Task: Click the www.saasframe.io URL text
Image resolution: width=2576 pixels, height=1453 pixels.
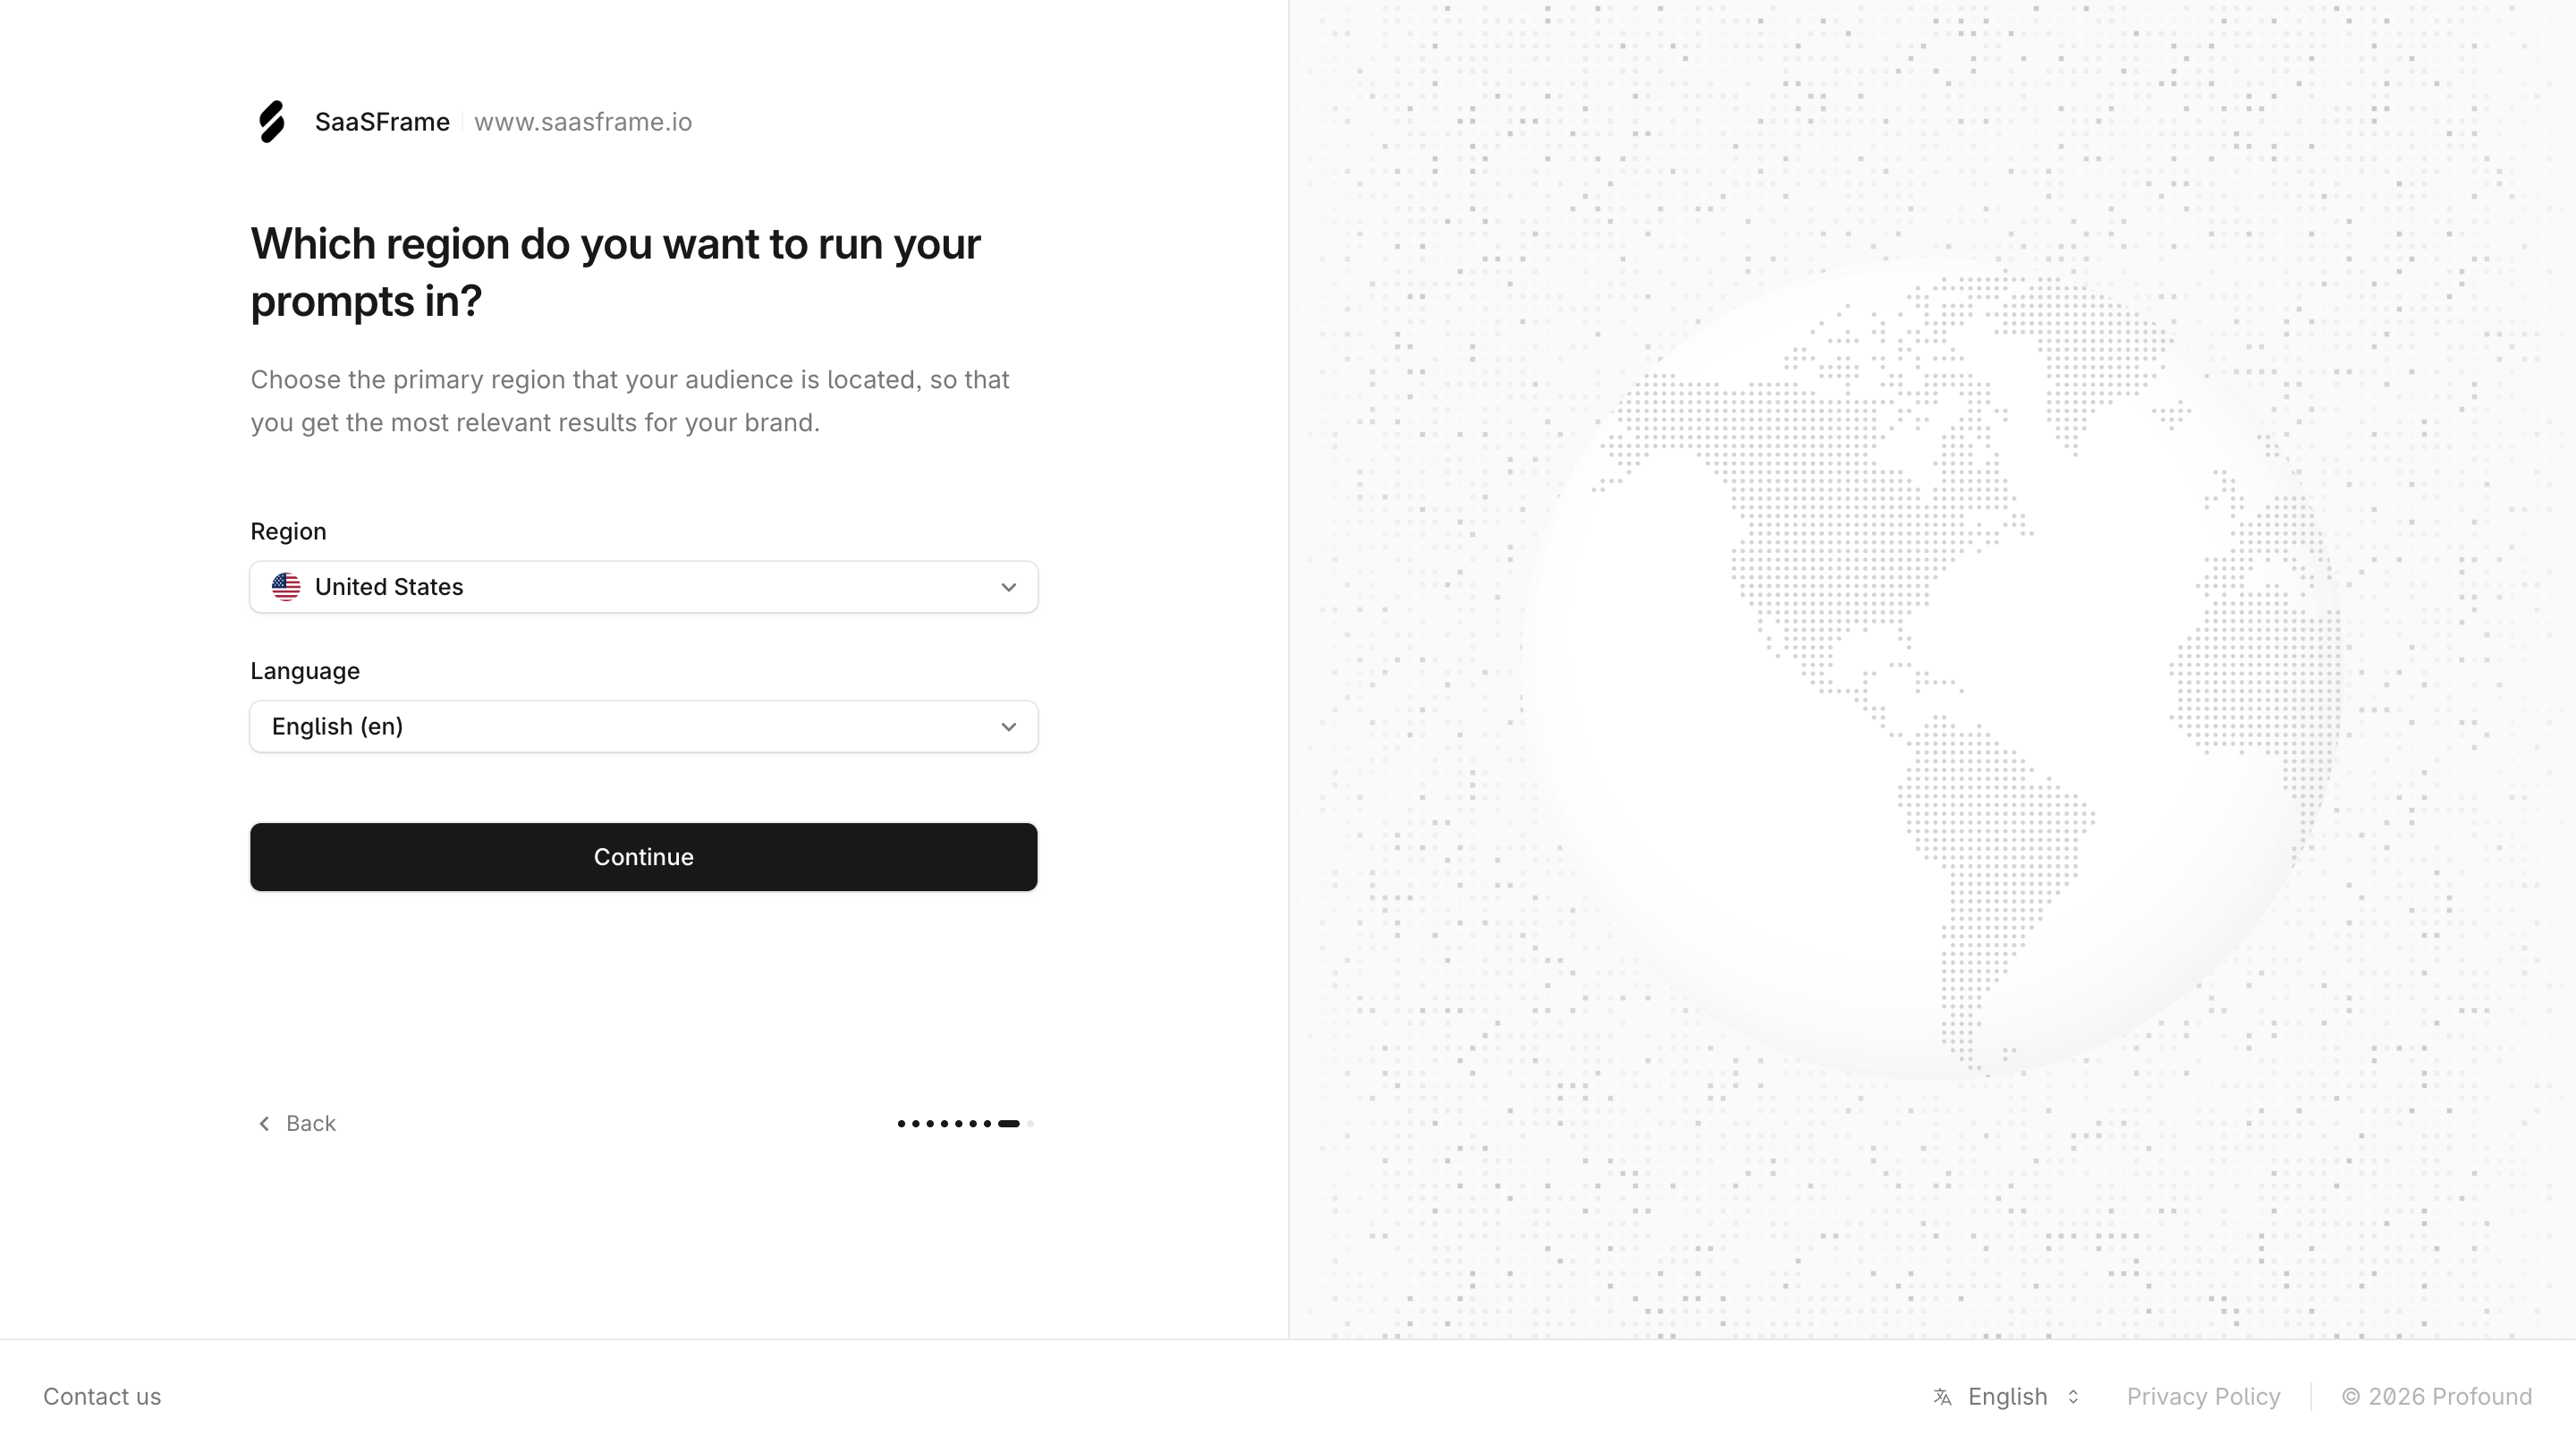Action: (583, 122)
